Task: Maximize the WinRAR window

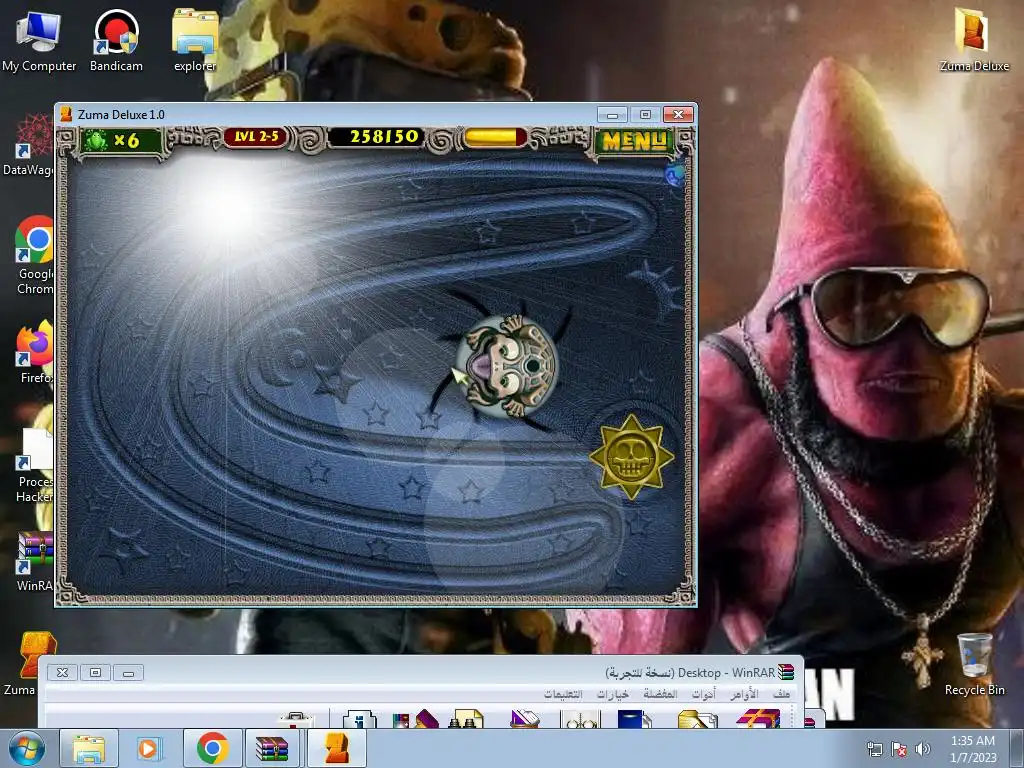Action: point(95,672)
